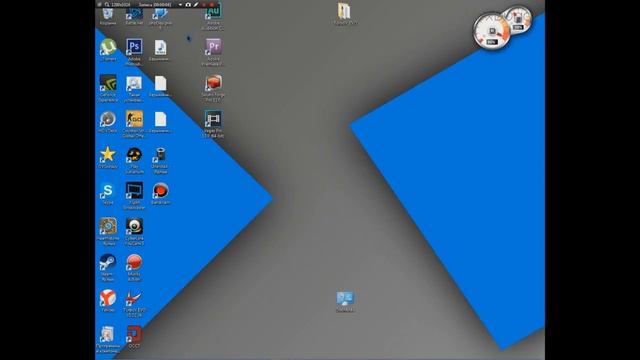Image resolution: width=640 pixels, height=360 pixels.
Task: Click the pencil draw icon in recorder bar
Action: click(x=196, y=4)
